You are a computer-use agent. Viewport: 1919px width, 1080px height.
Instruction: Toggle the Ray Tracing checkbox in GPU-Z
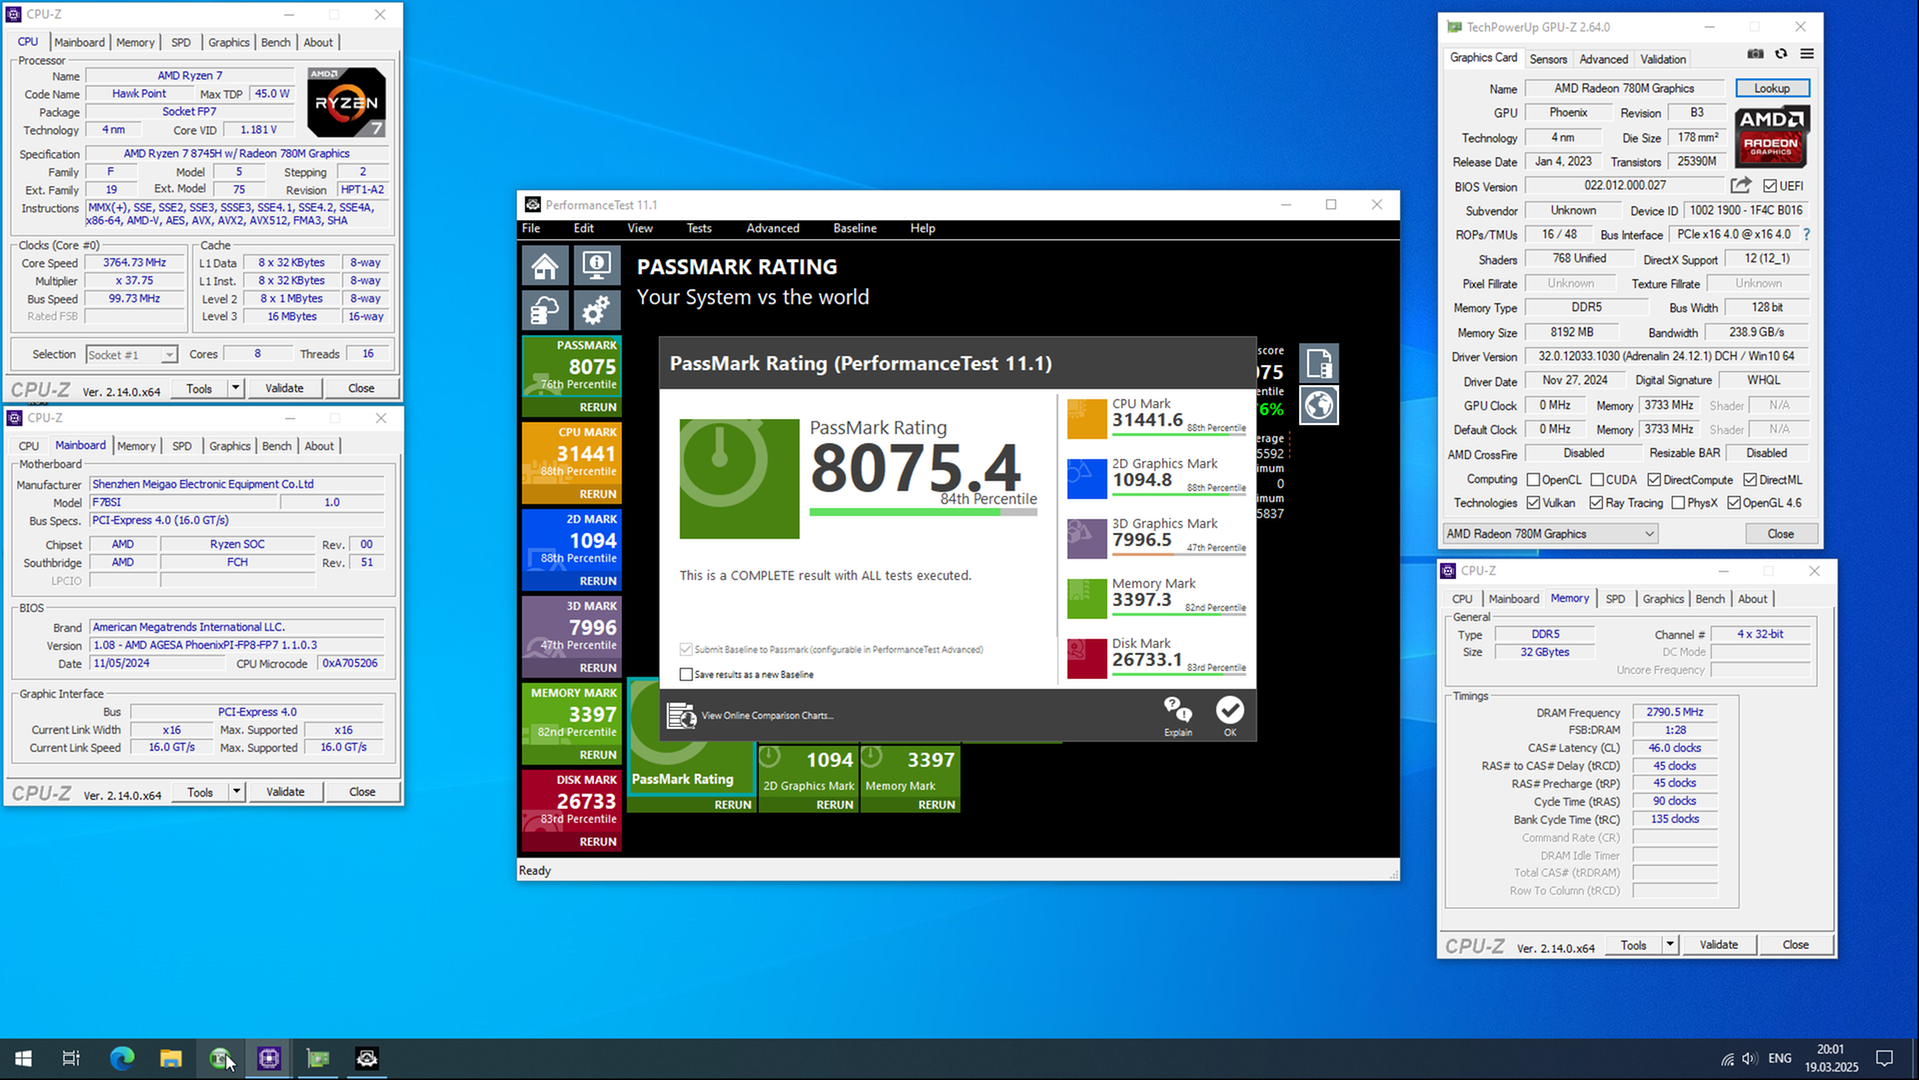click(x=1596, y=503)
